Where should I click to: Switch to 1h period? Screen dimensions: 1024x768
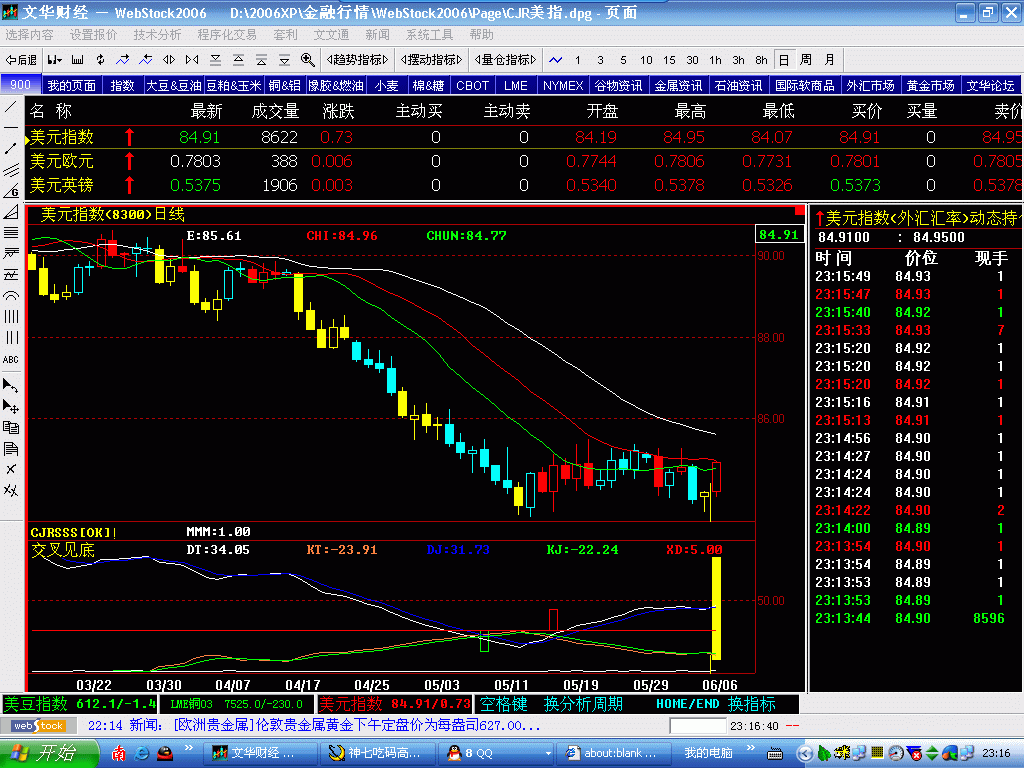[715, 60]
